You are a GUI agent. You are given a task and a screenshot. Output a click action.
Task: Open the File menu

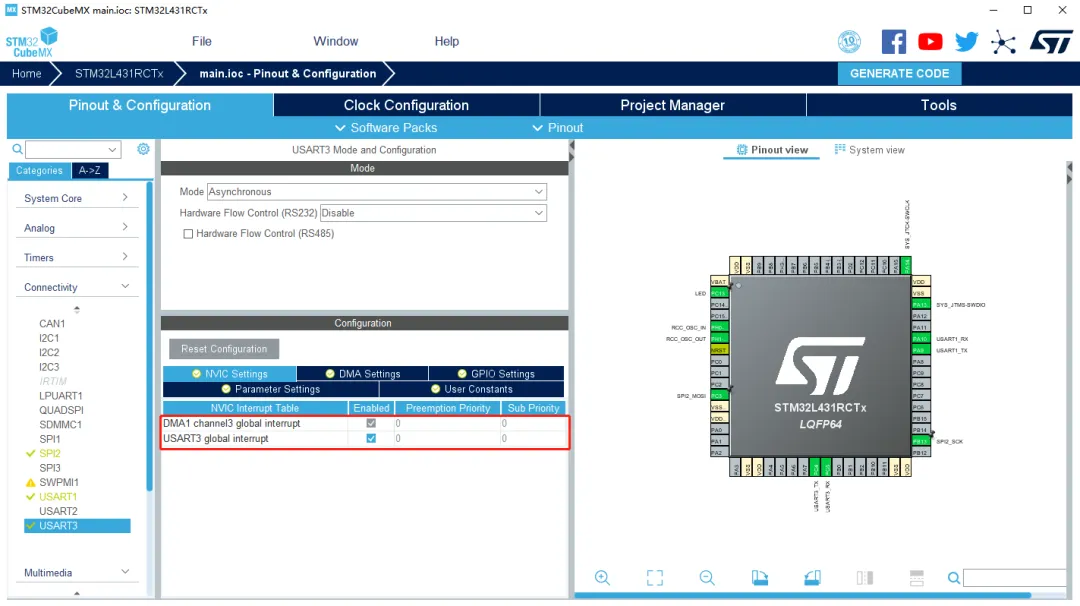(201, 41)
